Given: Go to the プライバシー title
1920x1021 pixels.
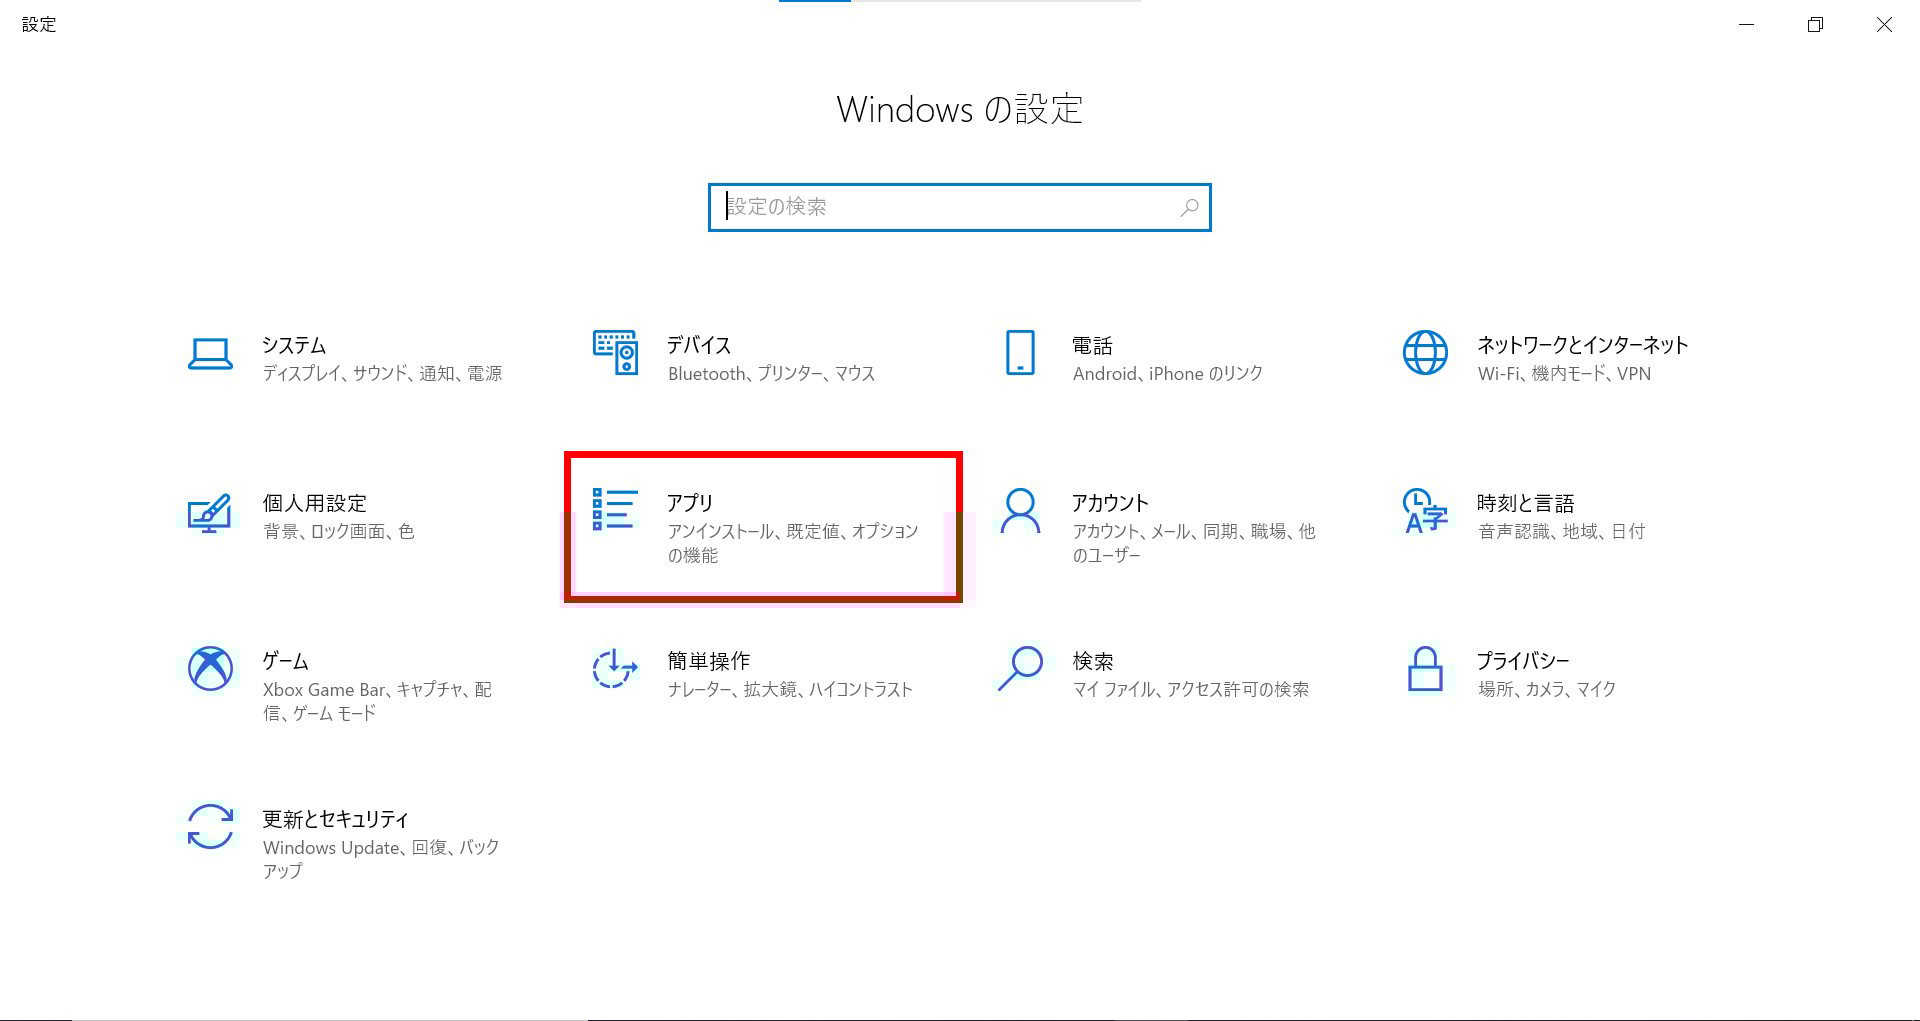Looking at the screenshot, I should pyautogui.click(x=1523, y=661).
